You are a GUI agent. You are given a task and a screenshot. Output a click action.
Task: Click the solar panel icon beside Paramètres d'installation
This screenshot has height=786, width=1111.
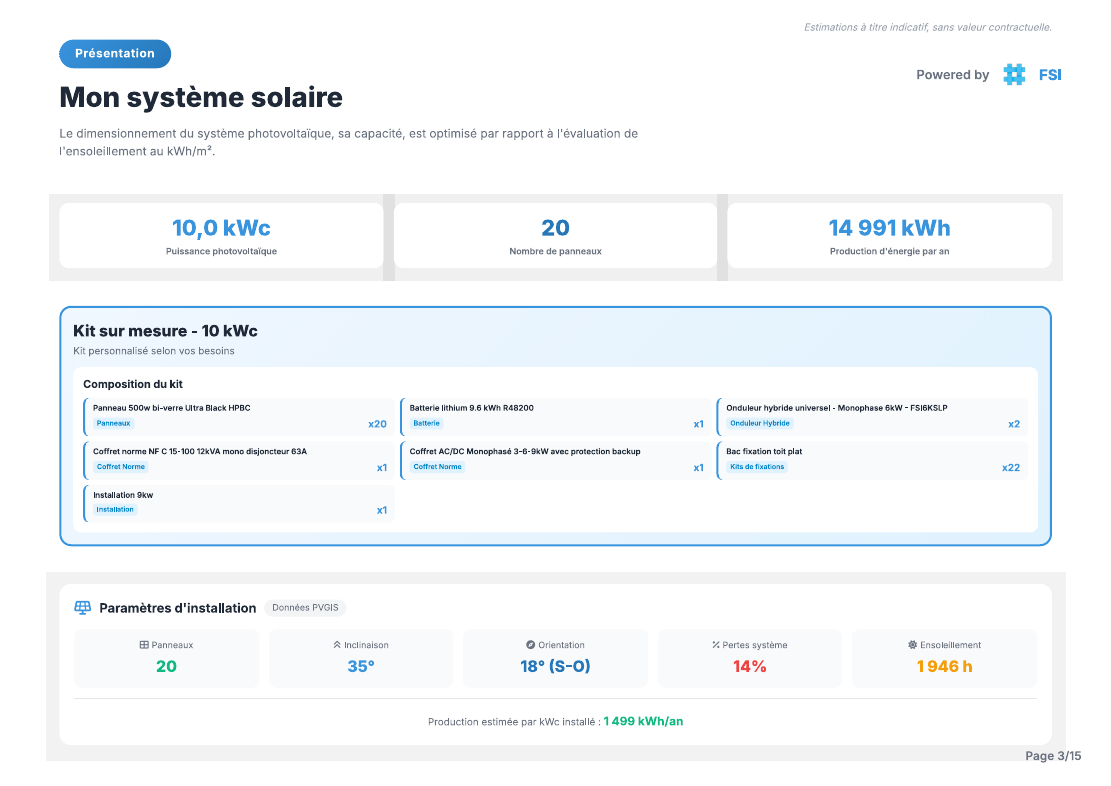tap(83, 607)
